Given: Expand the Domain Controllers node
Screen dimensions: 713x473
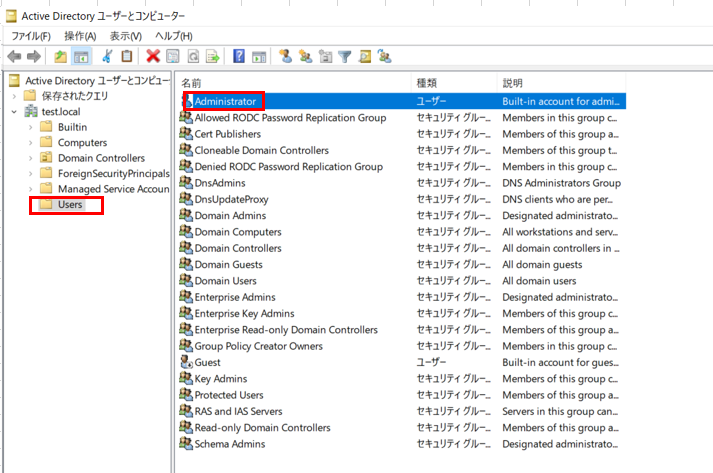Looking at the screenshot, I should [30, 158].
